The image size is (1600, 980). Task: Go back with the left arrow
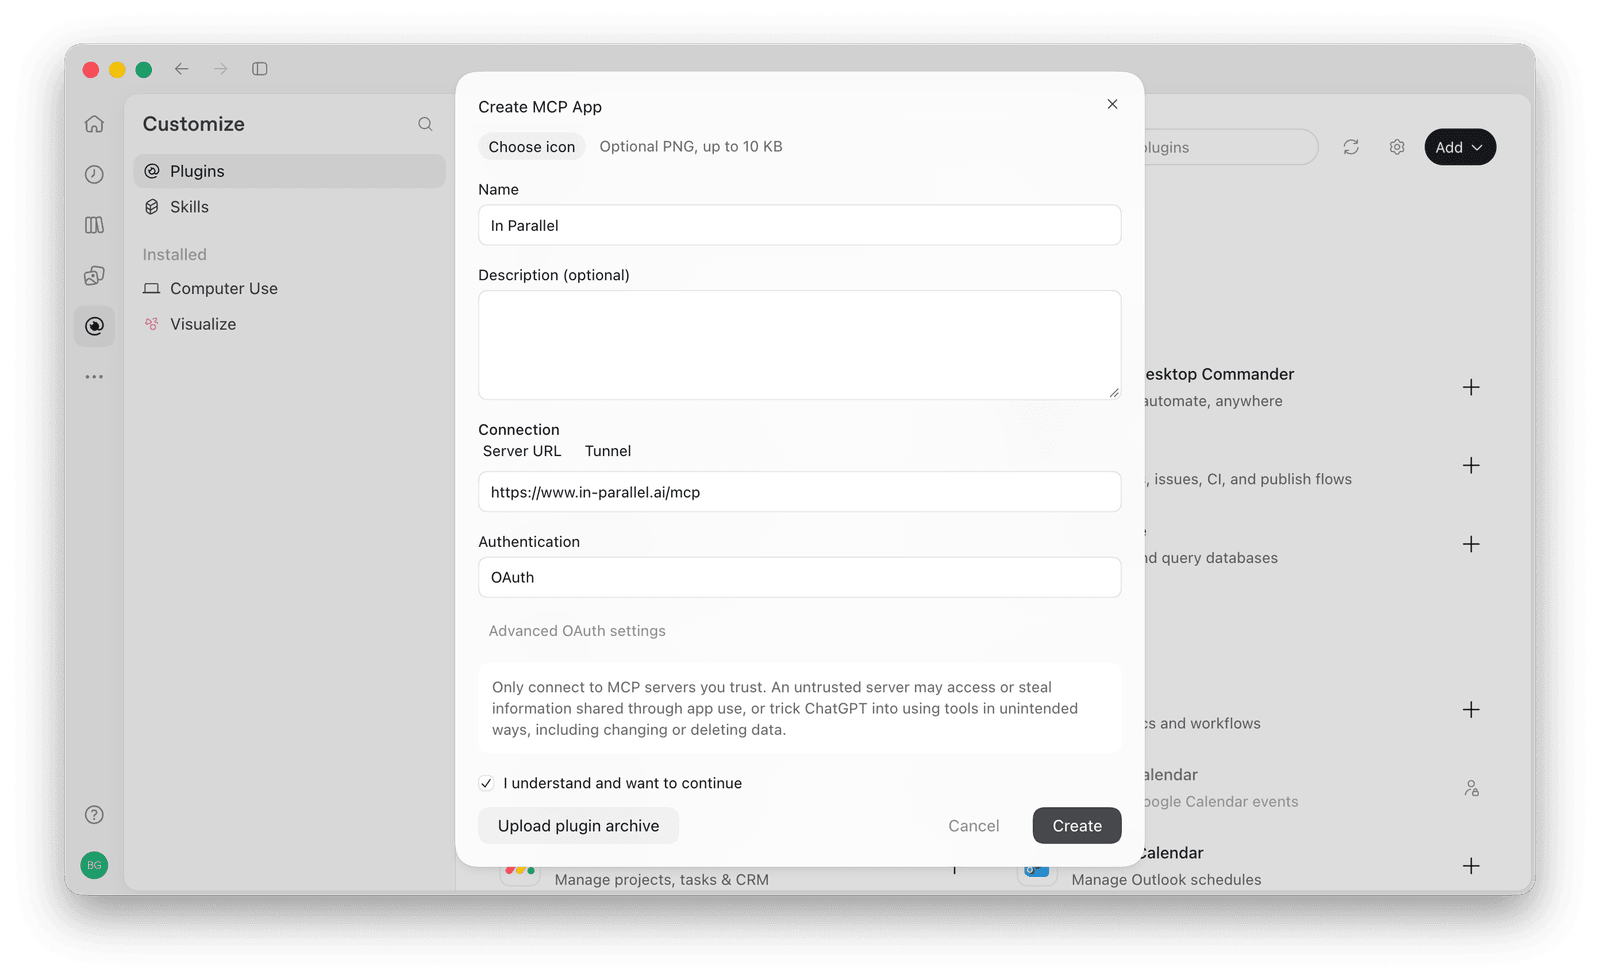[x=181, y=69]
